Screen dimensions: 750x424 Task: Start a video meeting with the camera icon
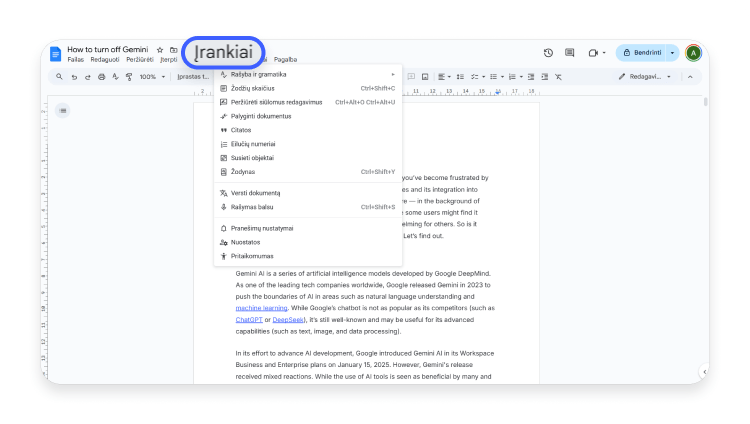point(593,53)
